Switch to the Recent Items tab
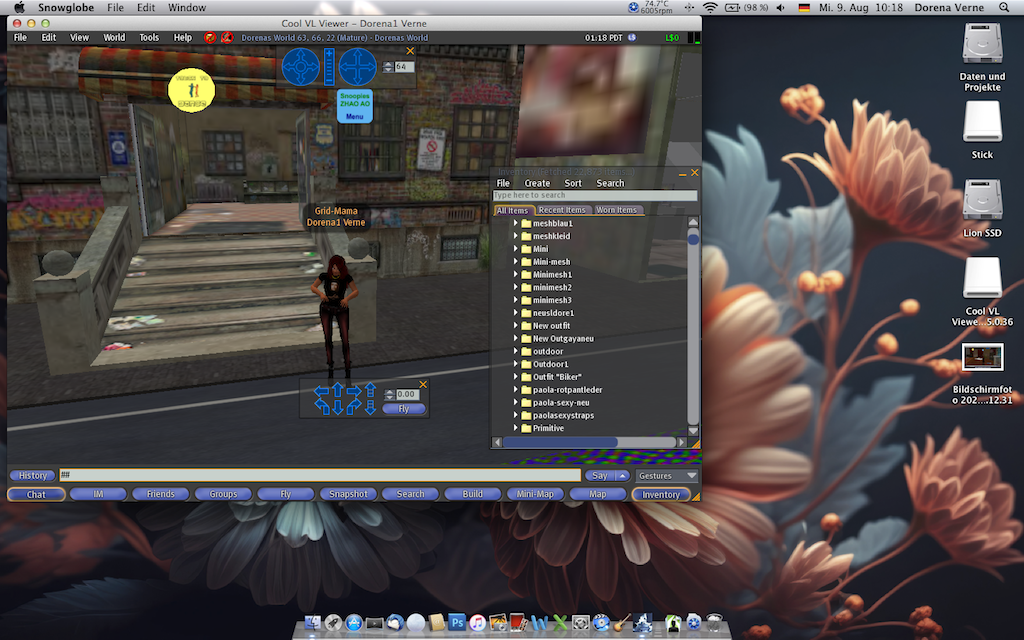The image size is (1024, 640). pyautogui.click(x=563, y=210)
